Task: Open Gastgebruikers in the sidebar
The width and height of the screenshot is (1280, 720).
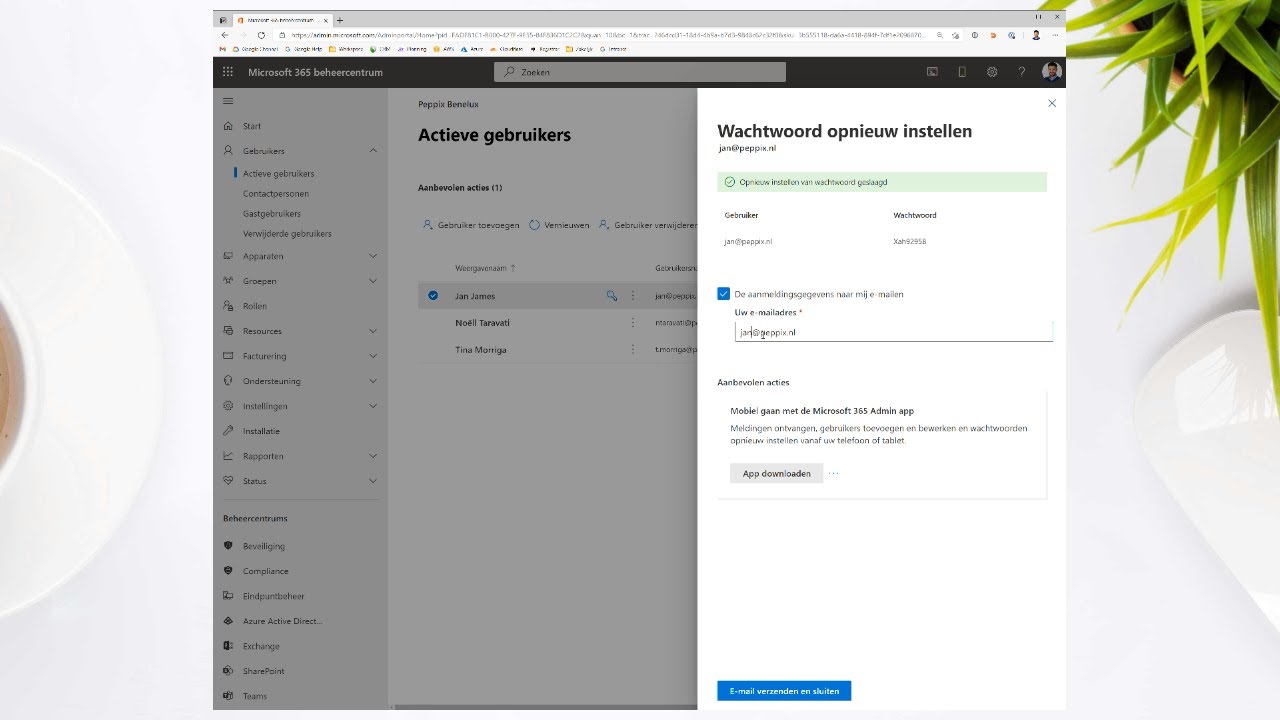Action: (x=272, y=214)
